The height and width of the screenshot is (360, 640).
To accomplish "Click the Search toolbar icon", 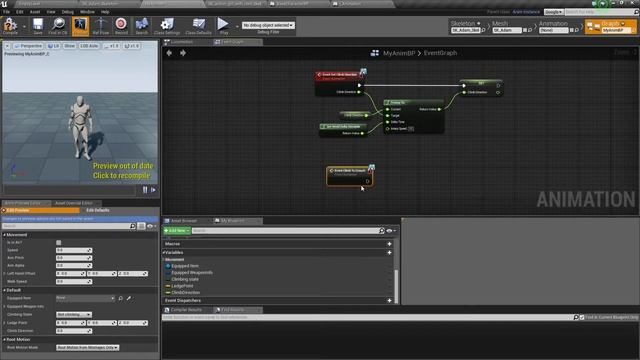I will tap(142, 26).
